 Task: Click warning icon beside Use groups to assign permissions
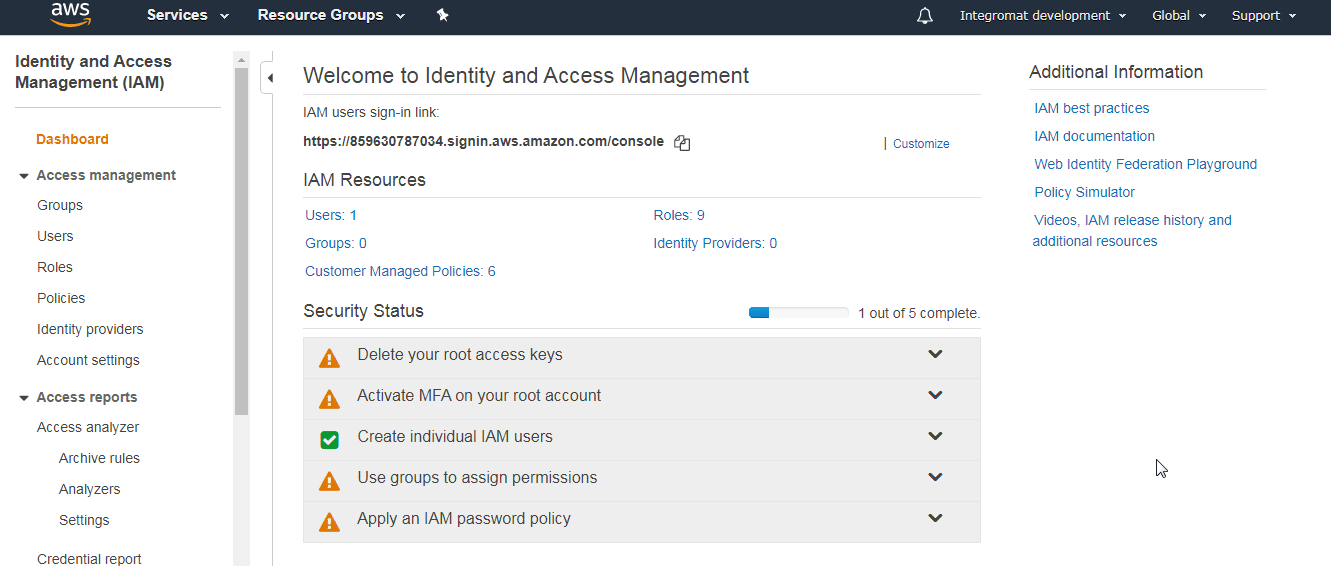click(329, 481)
